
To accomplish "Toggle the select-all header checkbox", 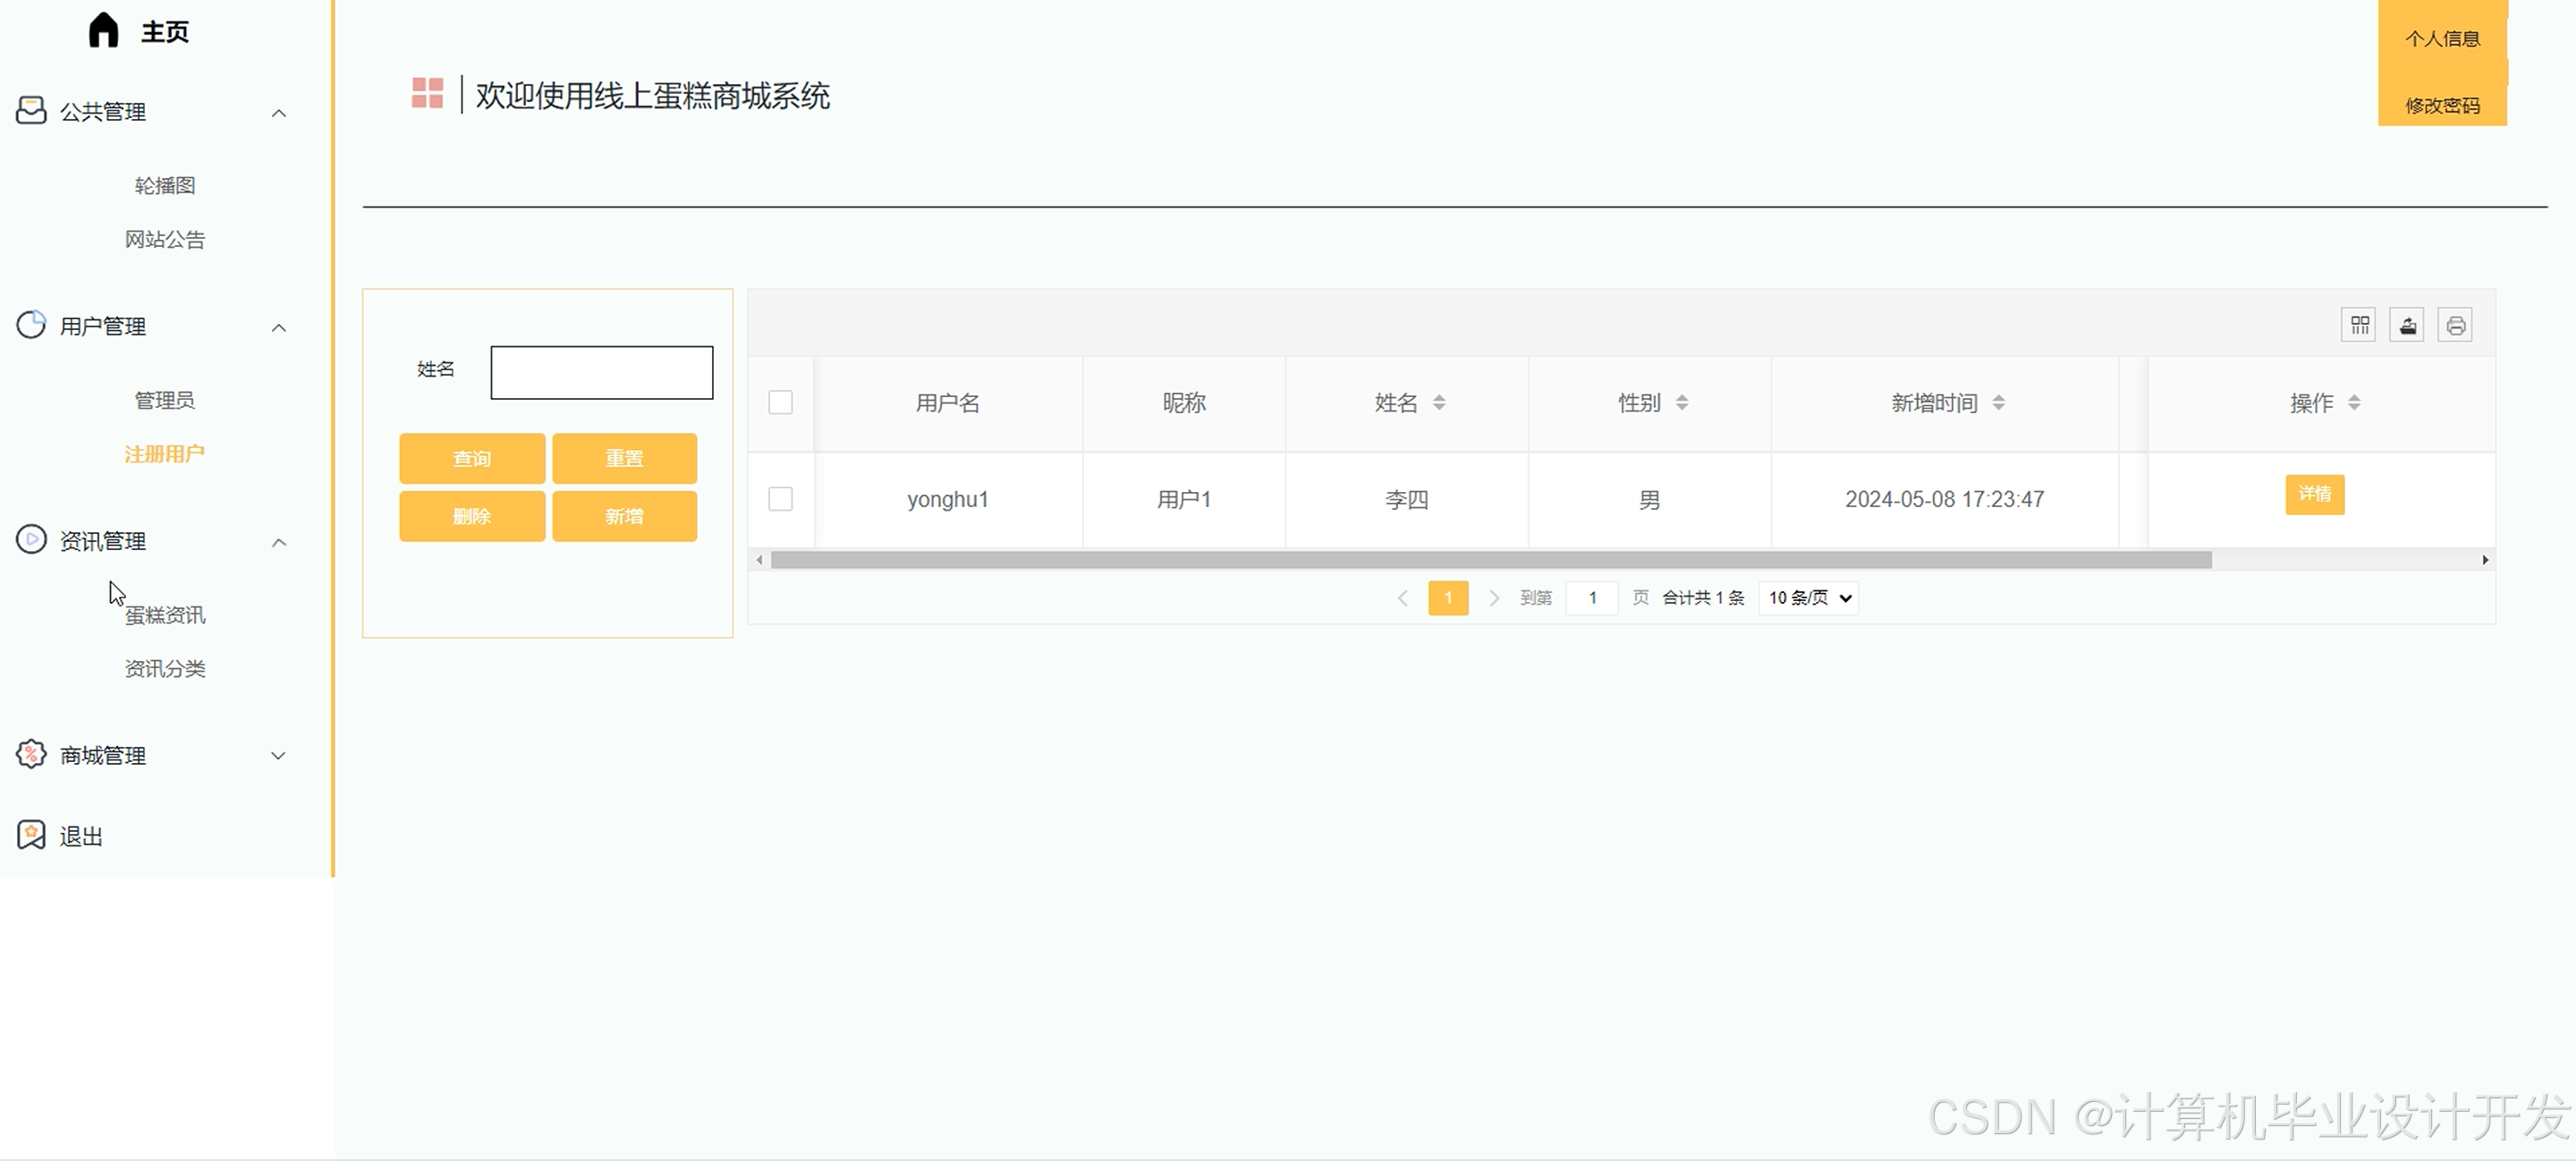I will [780, 402].
